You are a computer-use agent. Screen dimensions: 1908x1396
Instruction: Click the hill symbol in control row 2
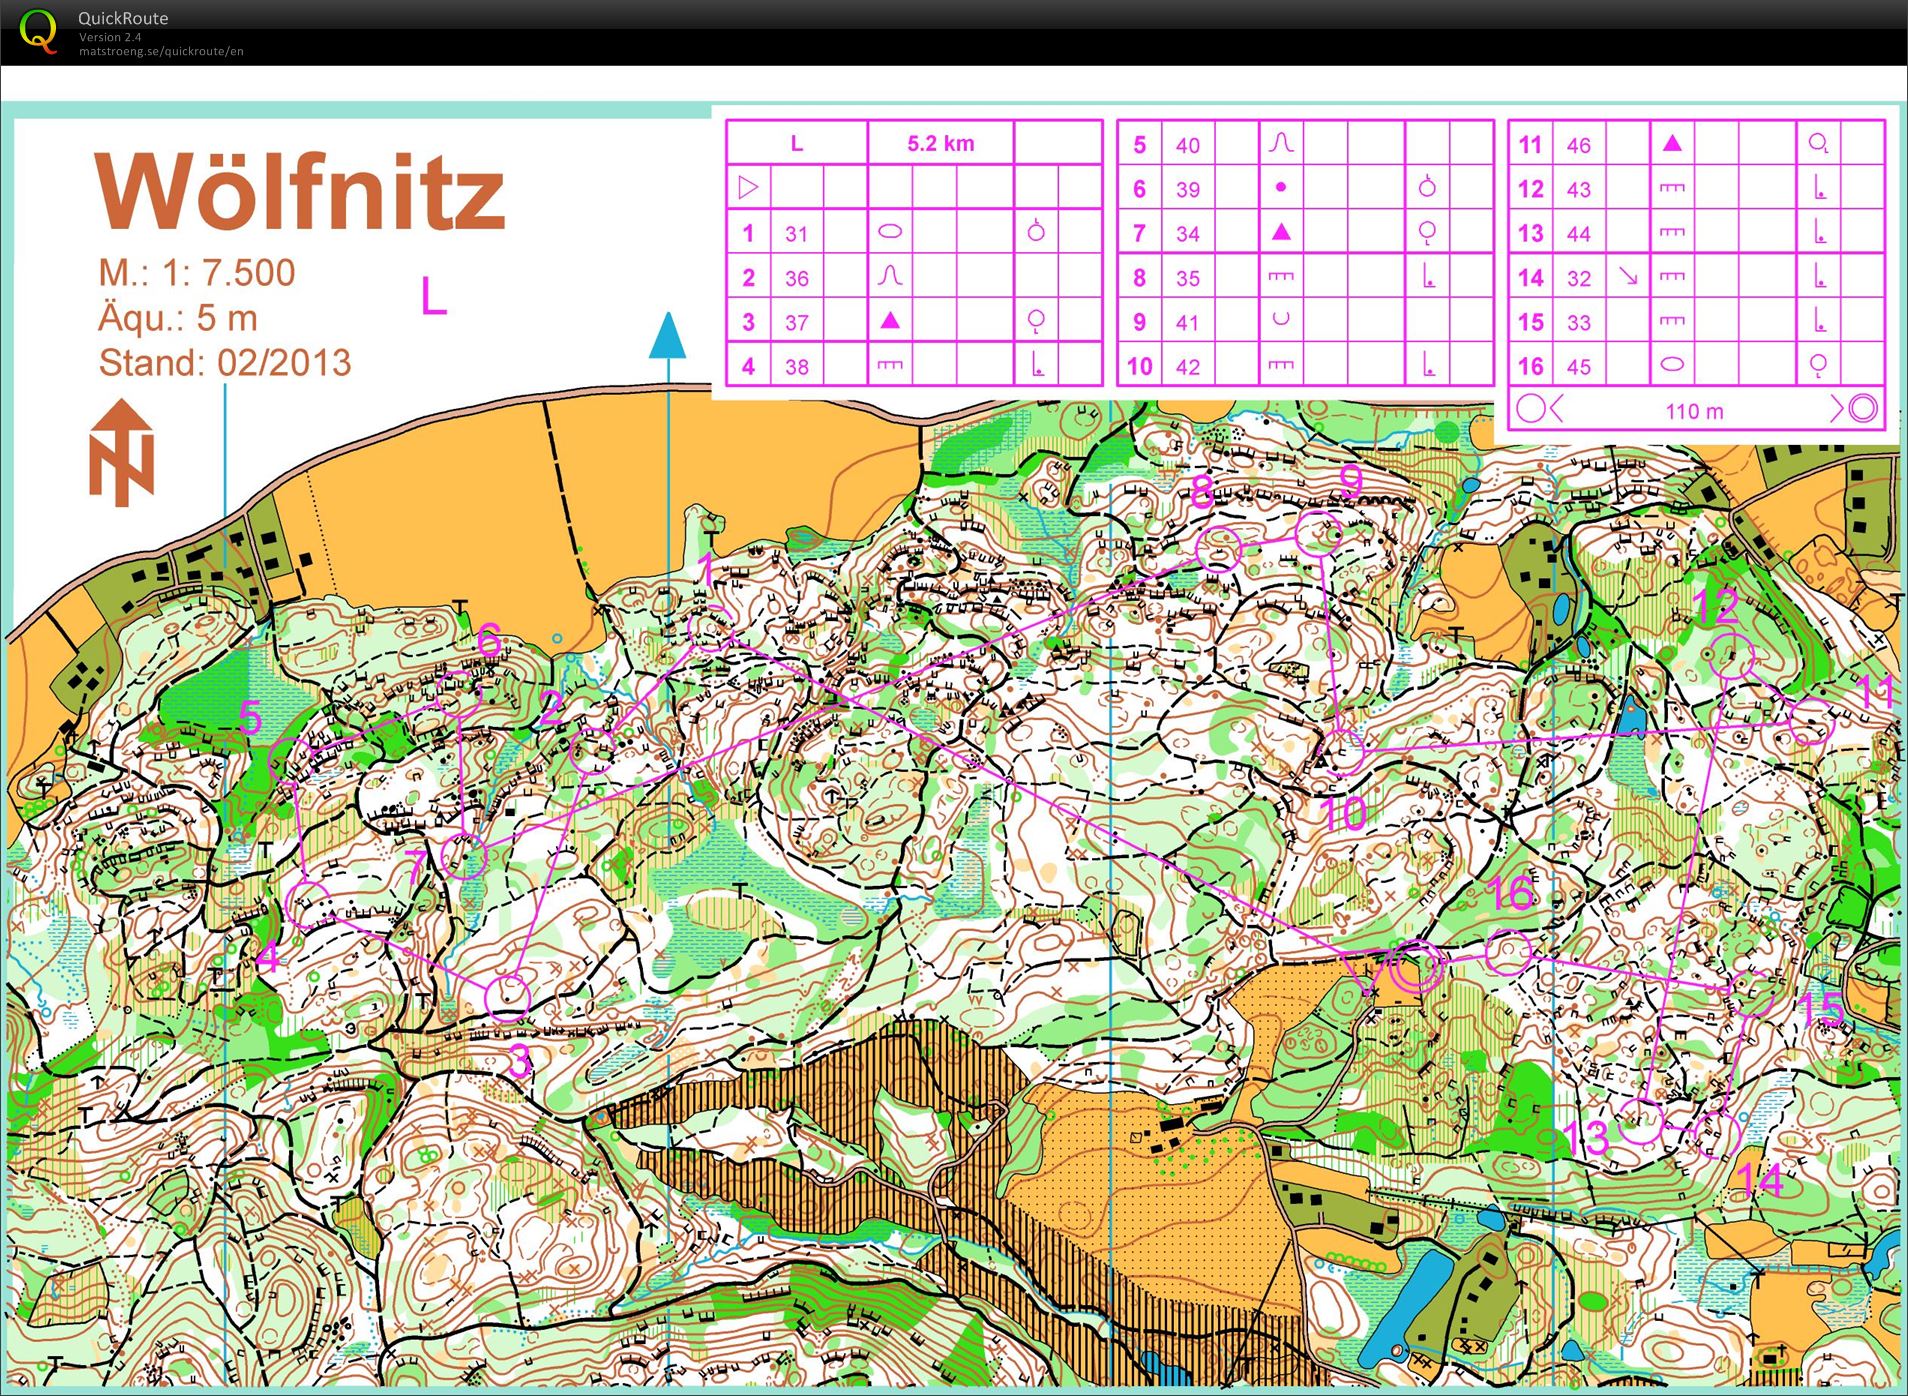coord(890,276)
